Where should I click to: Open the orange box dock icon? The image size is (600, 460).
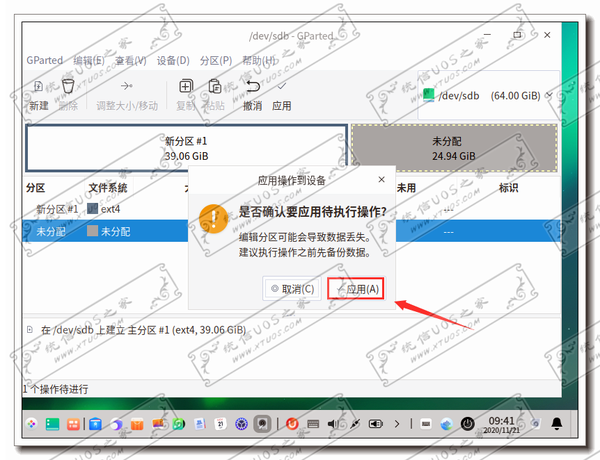(137, 424)
